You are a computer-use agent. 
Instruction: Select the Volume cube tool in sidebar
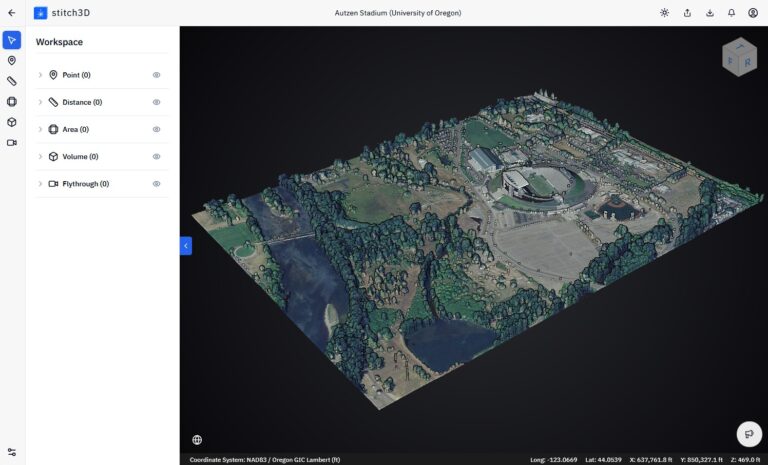[x=12, y=122]
